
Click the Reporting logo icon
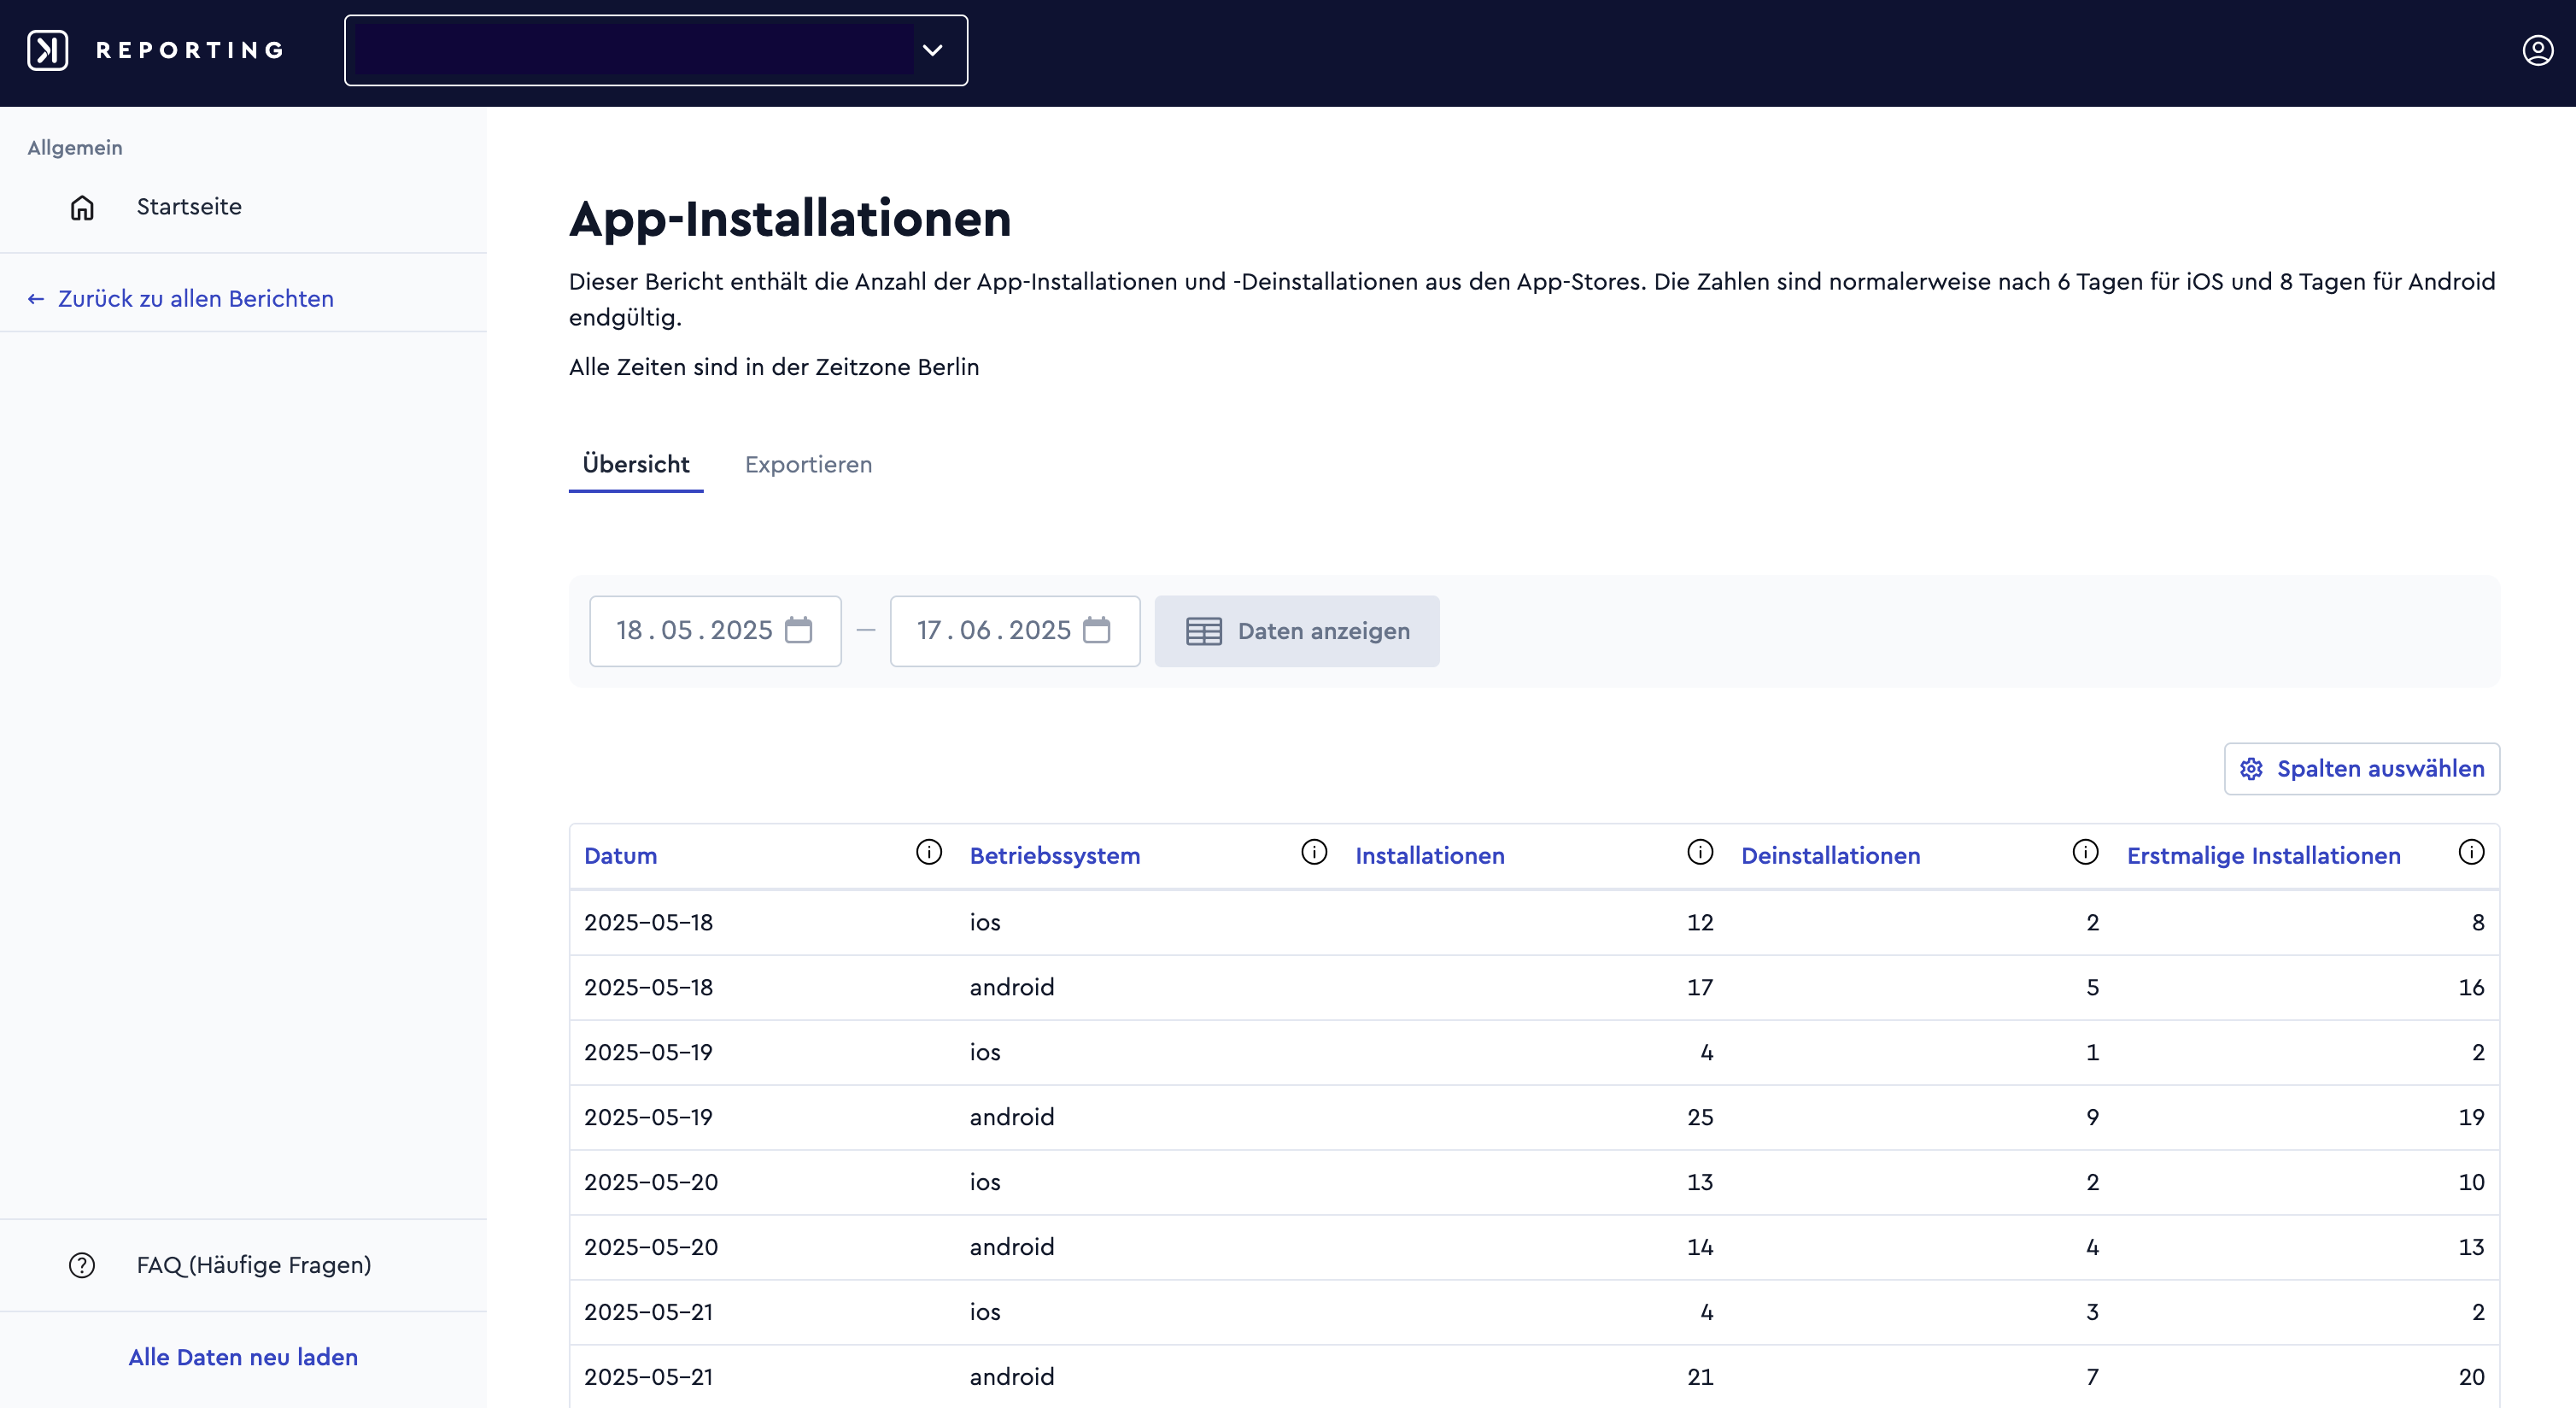pos(47,50)
